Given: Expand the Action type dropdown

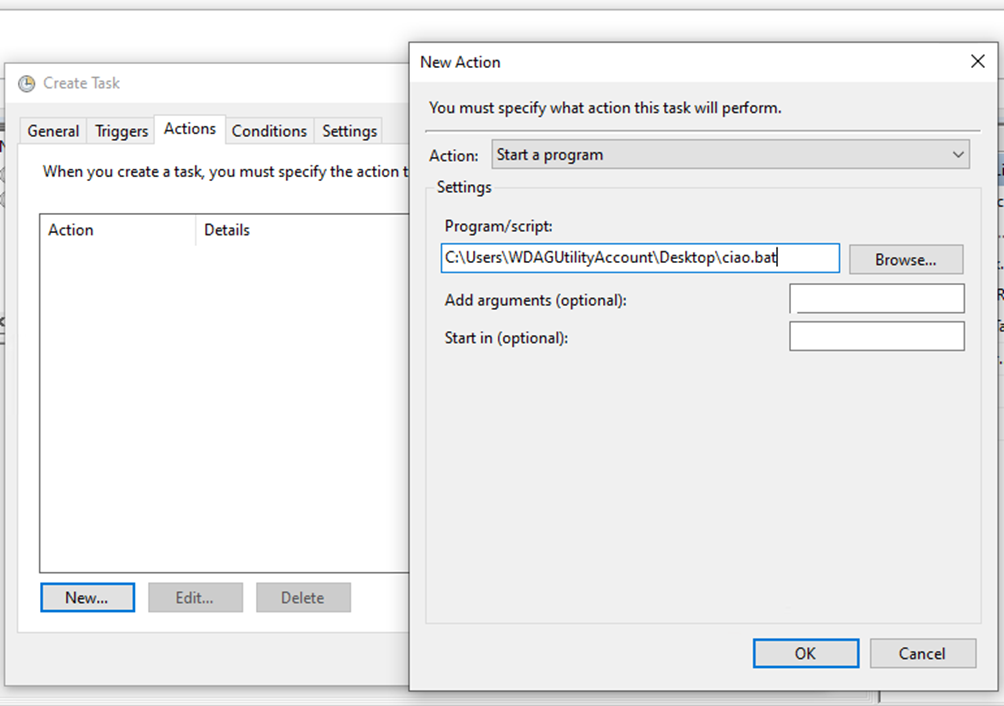Looking at the screenshot, I should (x=730, y=155).
